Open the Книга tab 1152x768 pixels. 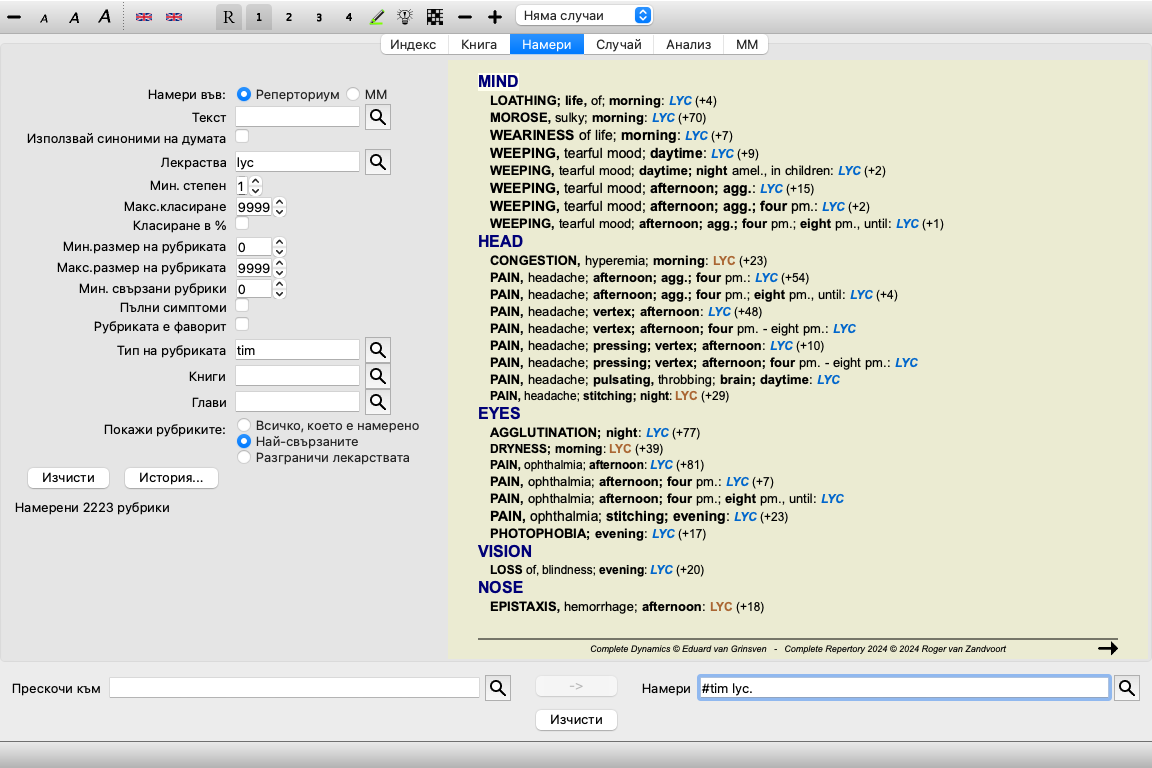coord(479,44)
